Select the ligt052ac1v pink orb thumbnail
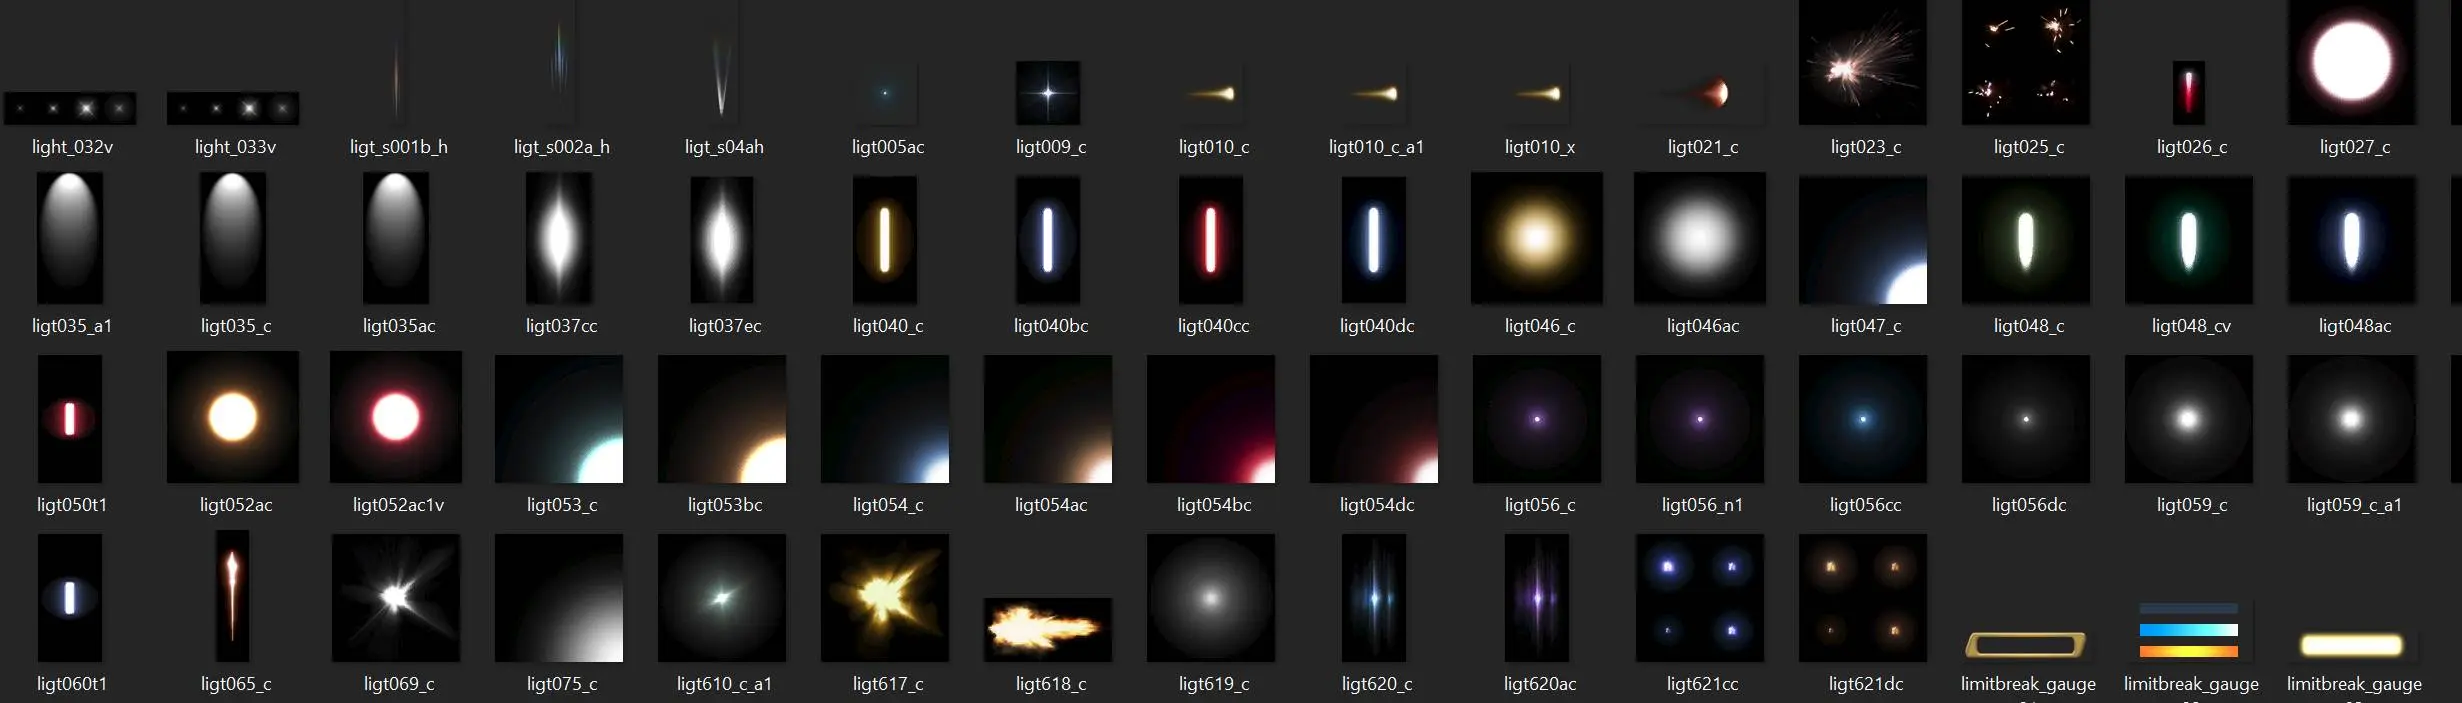 pyautogui.click(x=396, y=417)
